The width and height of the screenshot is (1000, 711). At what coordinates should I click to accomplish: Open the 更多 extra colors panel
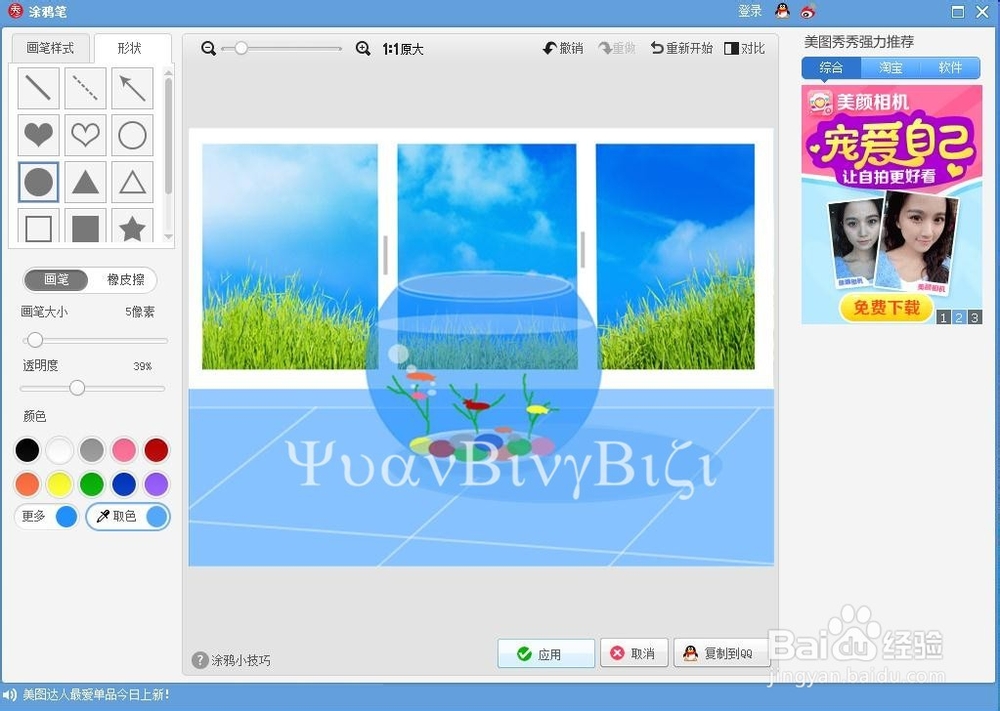tap(32, 516)
